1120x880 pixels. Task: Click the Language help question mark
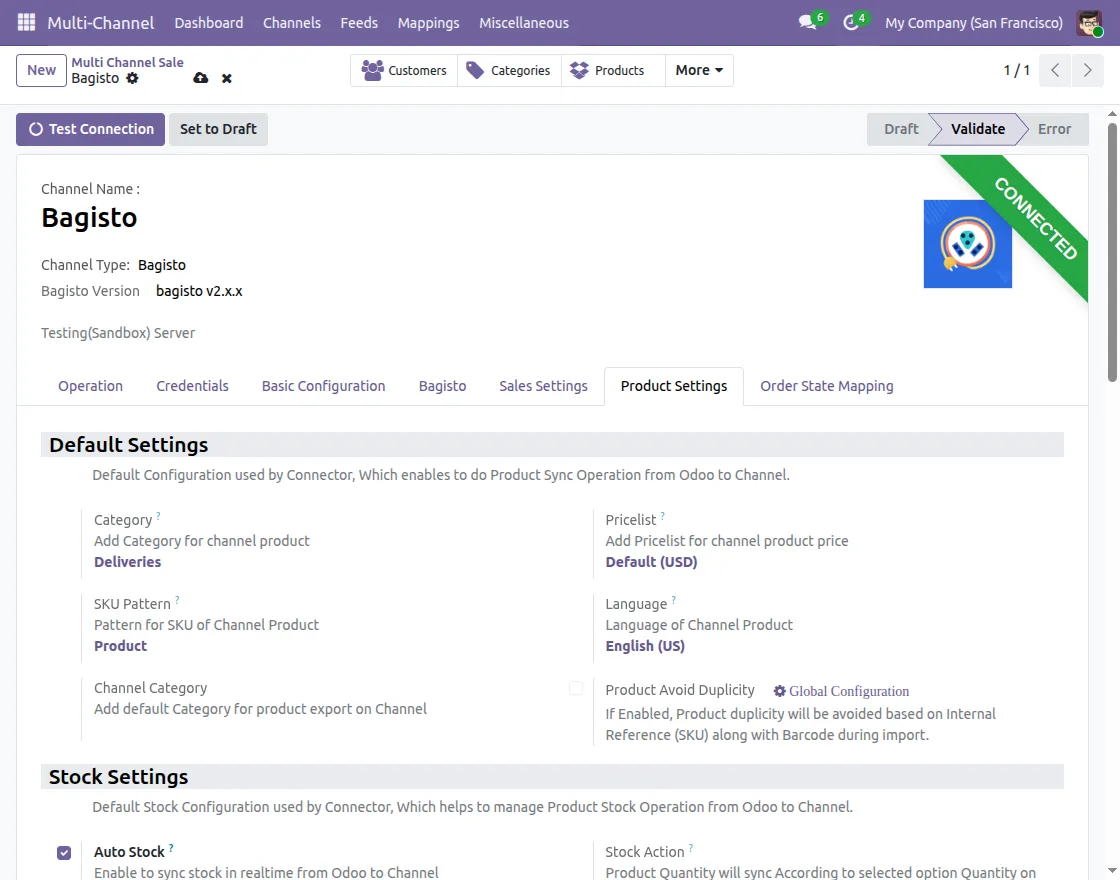(674, 599)
